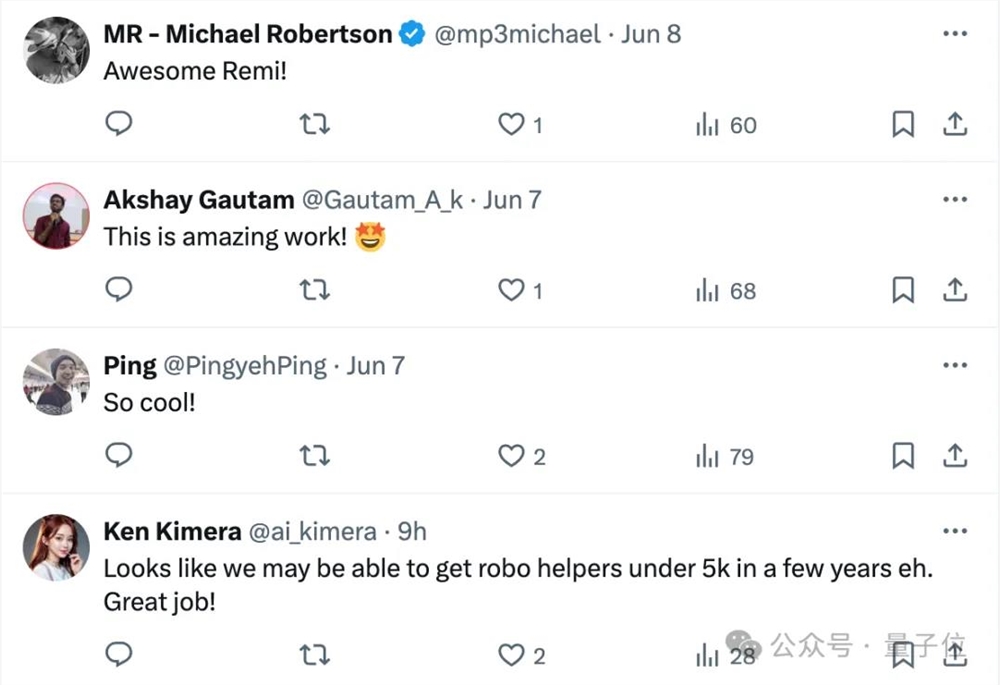Like Michael Robertson's tweet
Screen dimensions: 1000x685
click(512, 124)
